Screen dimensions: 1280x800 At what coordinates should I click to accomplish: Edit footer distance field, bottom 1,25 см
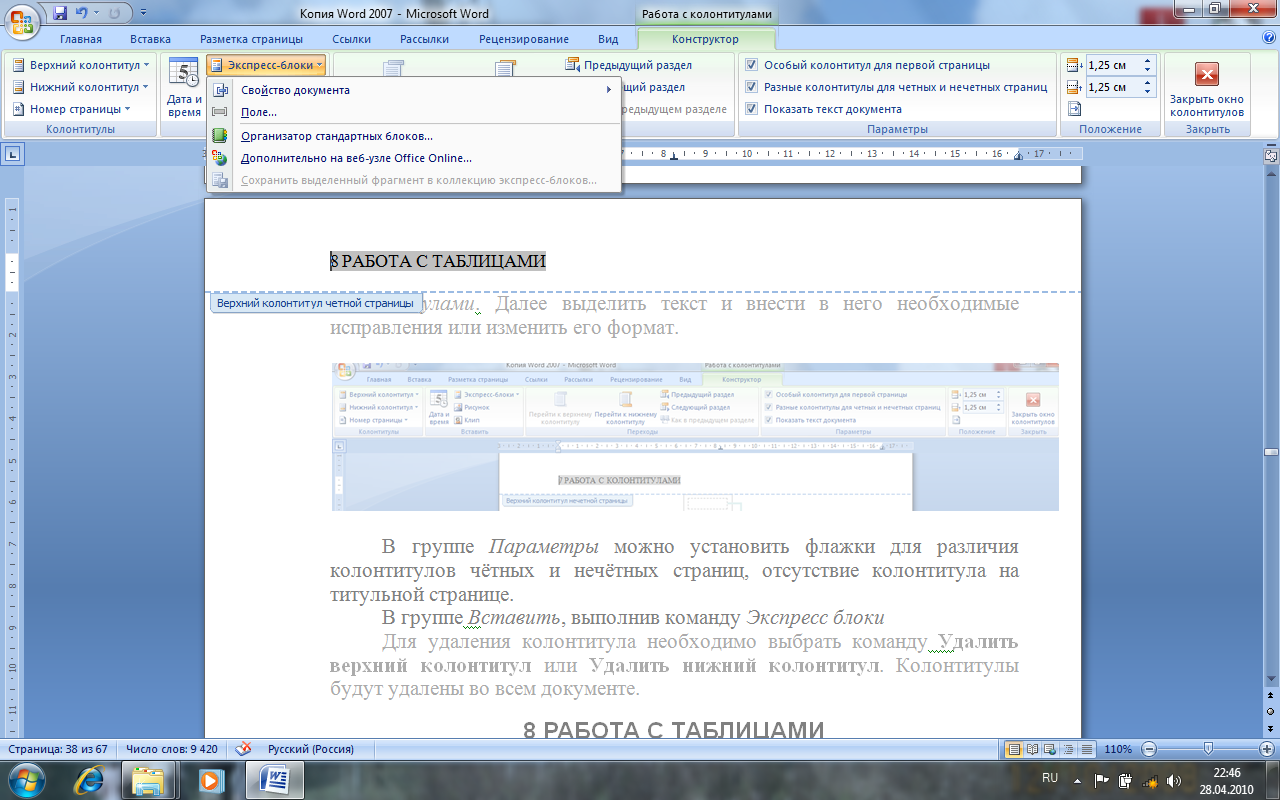coord(1113,87)
